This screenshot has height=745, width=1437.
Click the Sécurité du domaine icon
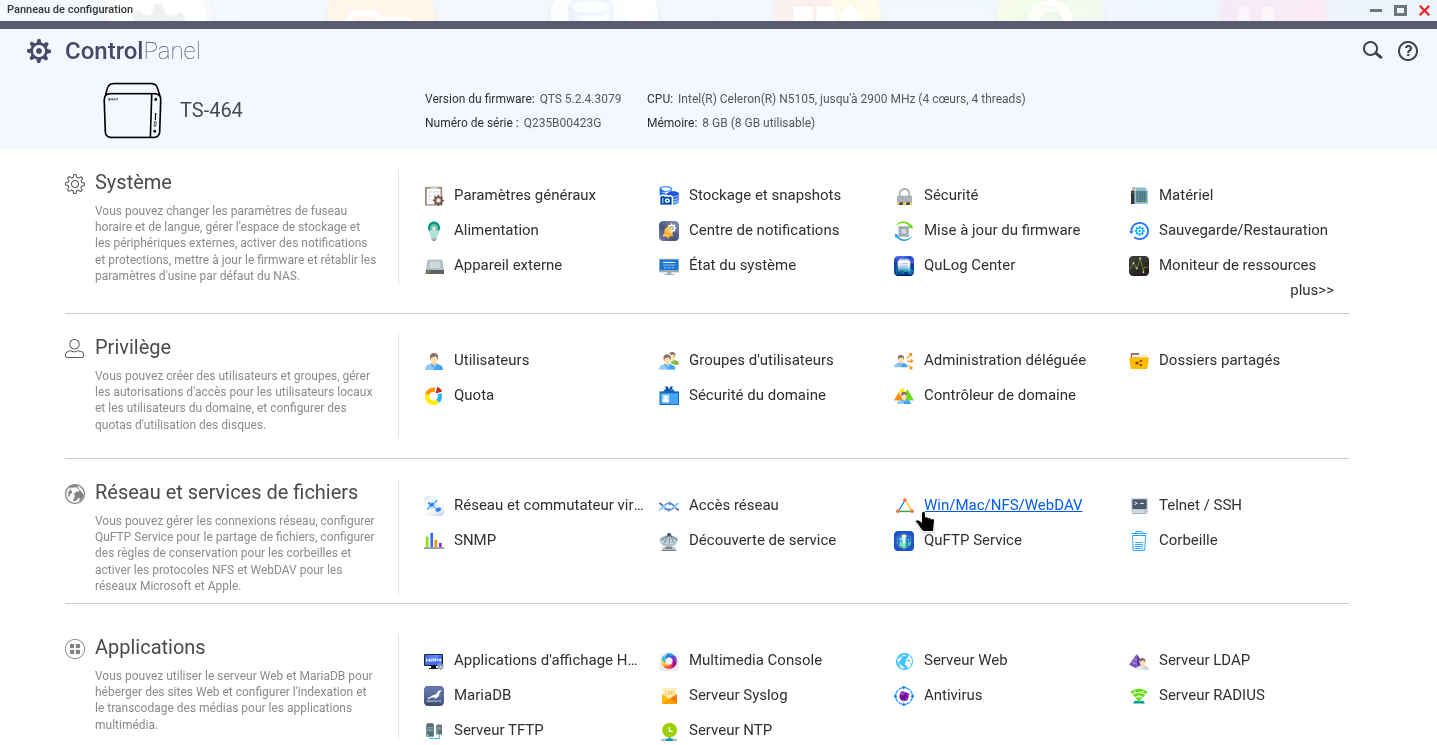tap(669, 395)
